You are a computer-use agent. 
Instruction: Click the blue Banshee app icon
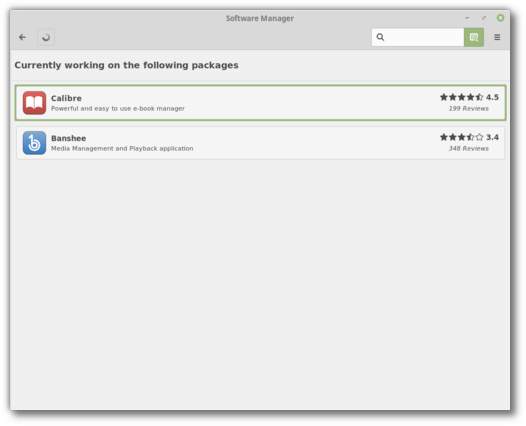pyautogui.click(x=34, y=143)
